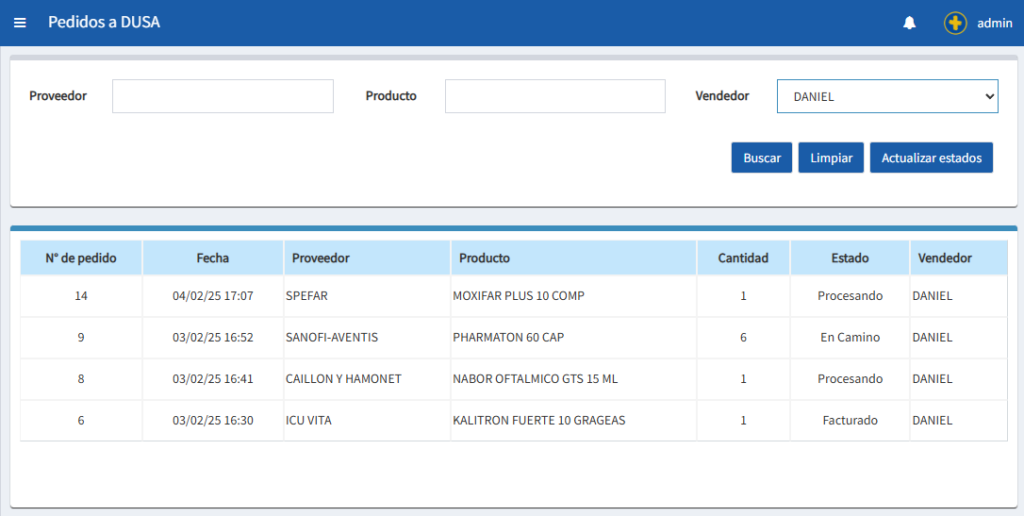Click the Estado column header
The image size is (1024, 516).
click(849, 258)
